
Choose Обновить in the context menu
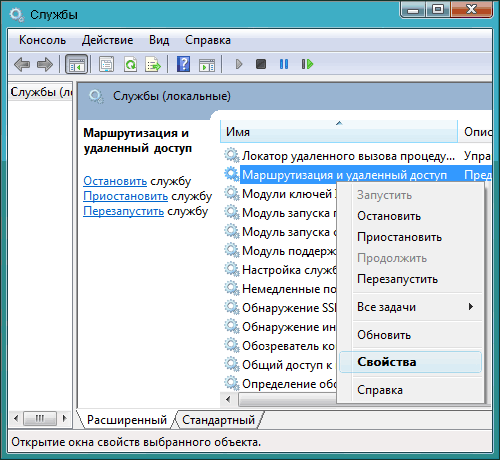click(411, 335)
